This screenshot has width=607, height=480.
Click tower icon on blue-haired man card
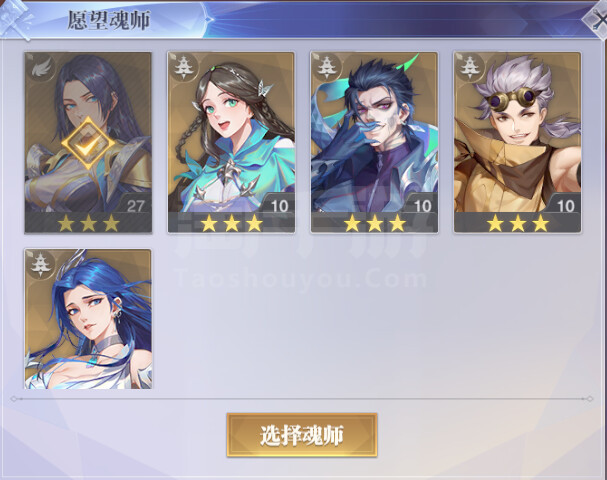pos(327,68)
